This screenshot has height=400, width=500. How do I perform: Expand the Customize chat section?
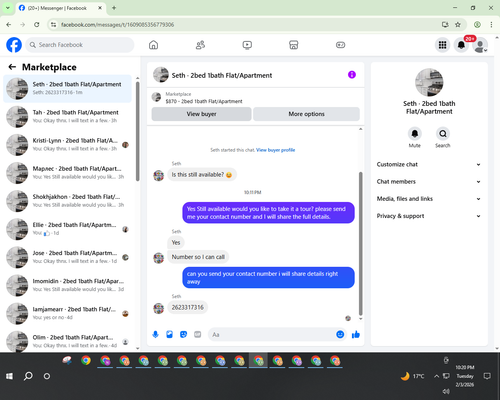pos(429,164)
